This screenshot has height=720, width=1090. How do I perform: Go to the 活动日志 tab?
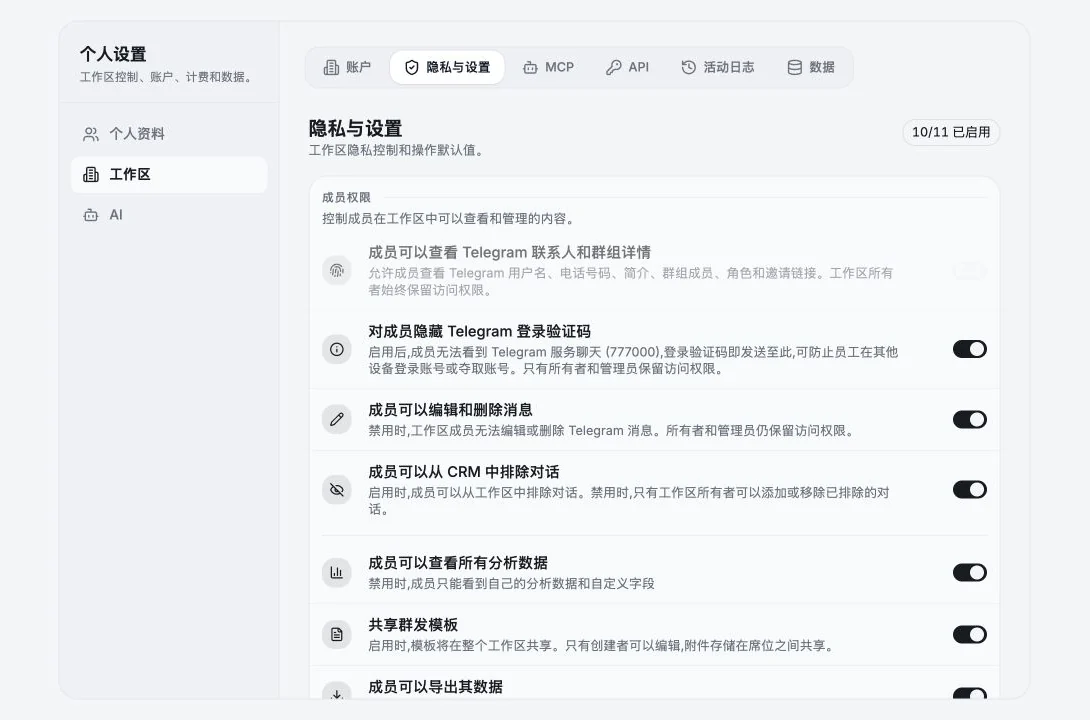717,67
